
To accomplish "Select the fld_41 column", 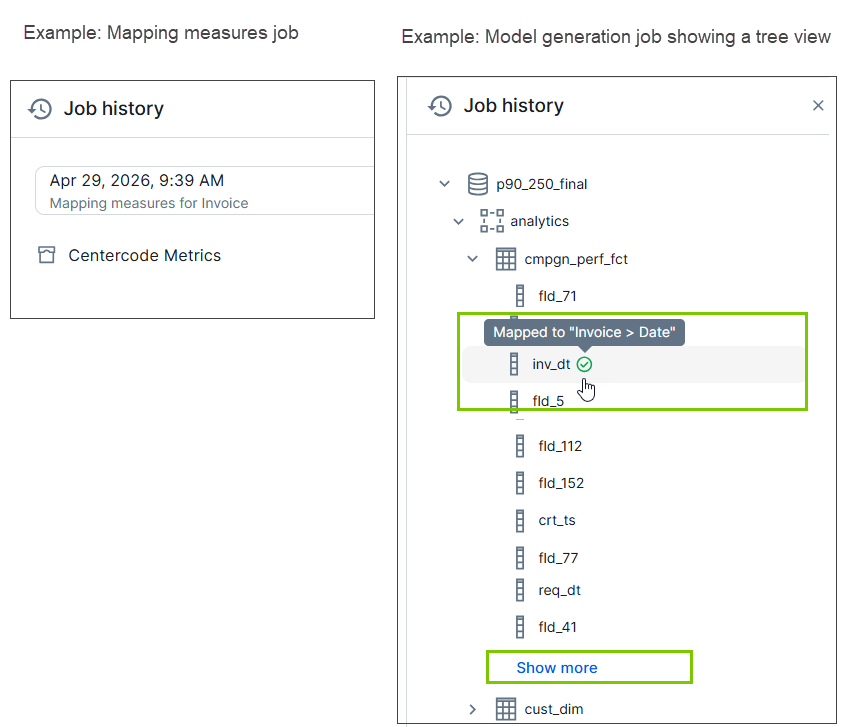I will pos(557,627).
